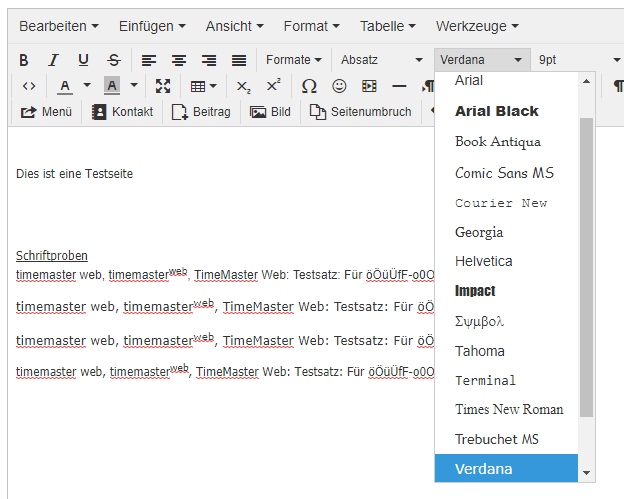Image resolution: width=624 pixels, height=499 pixels.
Task: Open the Werkzeuge menu
Action: (476, 25)
